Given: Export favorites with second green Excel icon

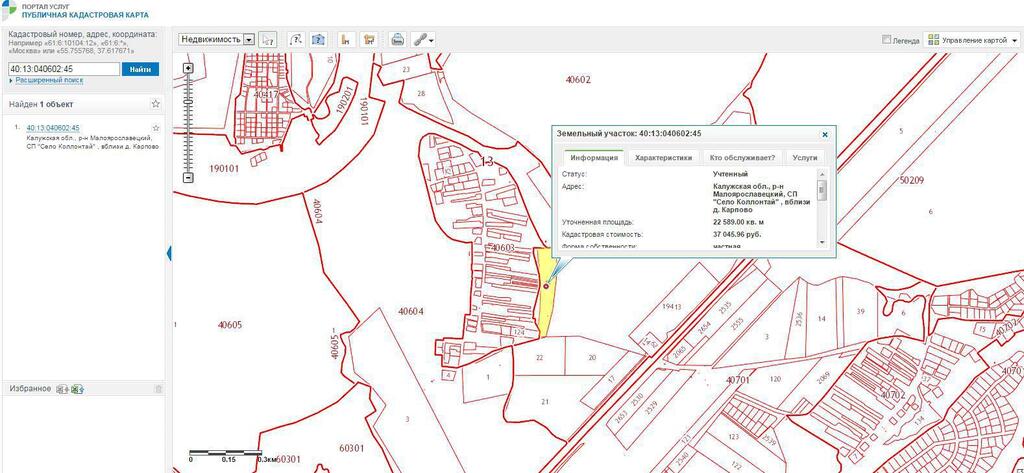Looking at the screenshot, I should 77,389.
